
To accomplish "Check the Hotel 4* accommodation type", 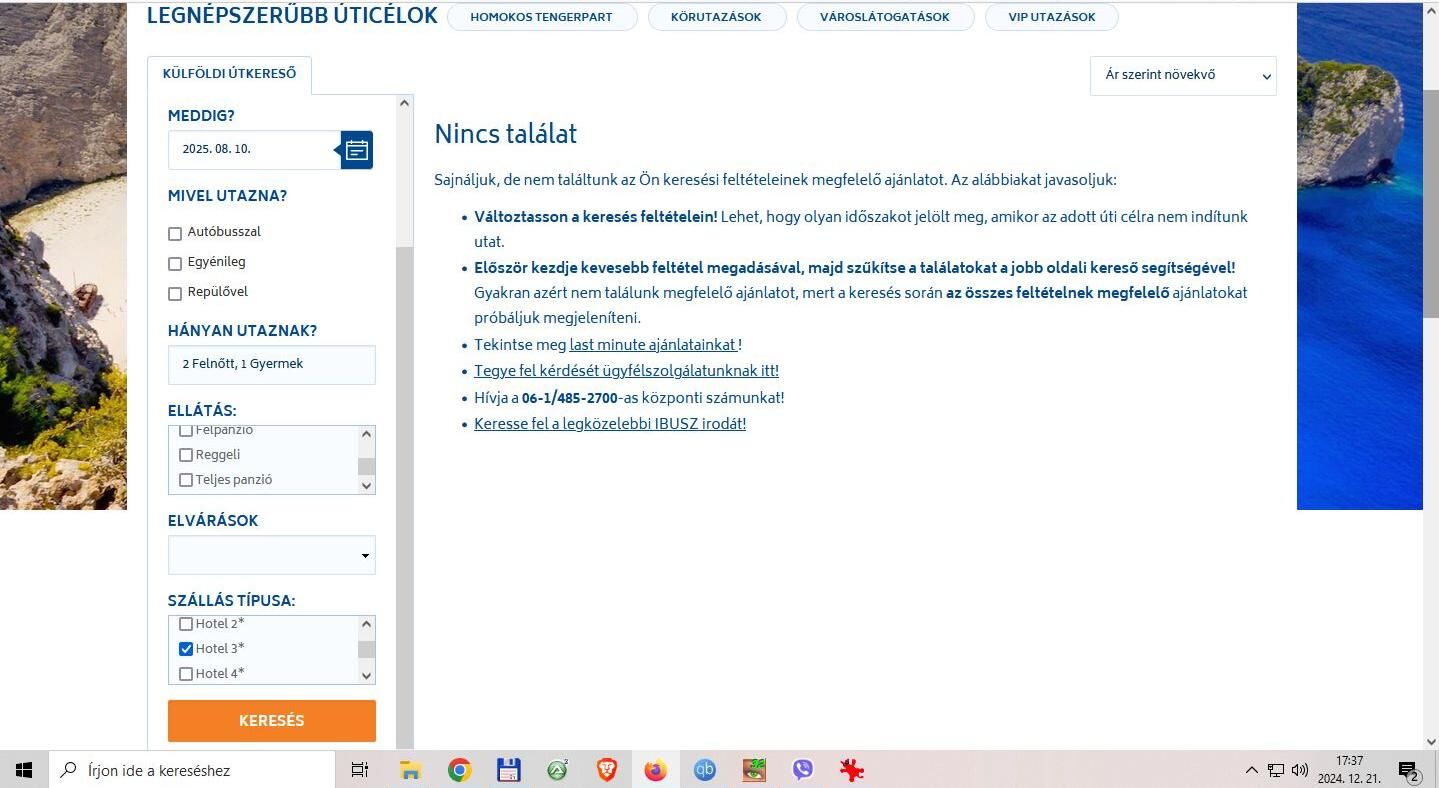I will (x=186, y=673).
